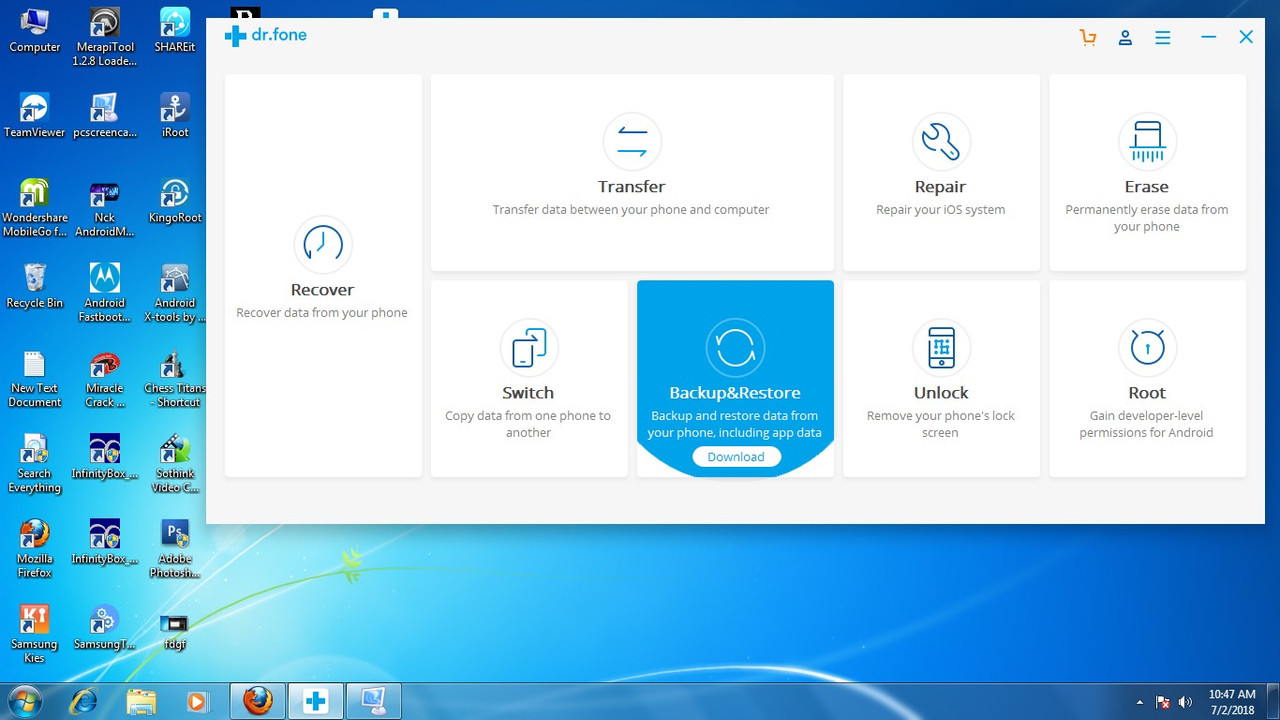
Task: Open Windows Media Player from taskbar
Action: (197, 701)
